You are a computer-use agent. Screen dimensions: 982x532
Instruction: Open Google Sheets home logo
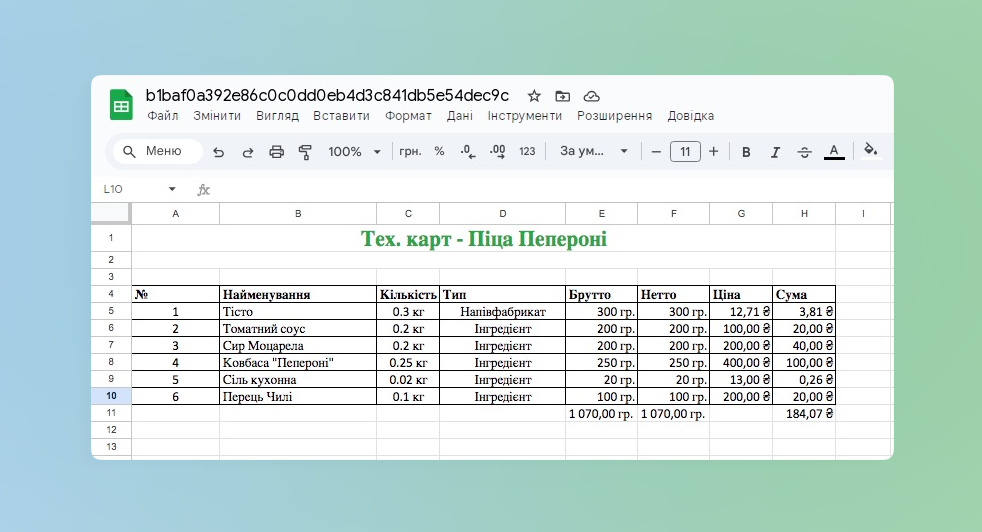121,105
